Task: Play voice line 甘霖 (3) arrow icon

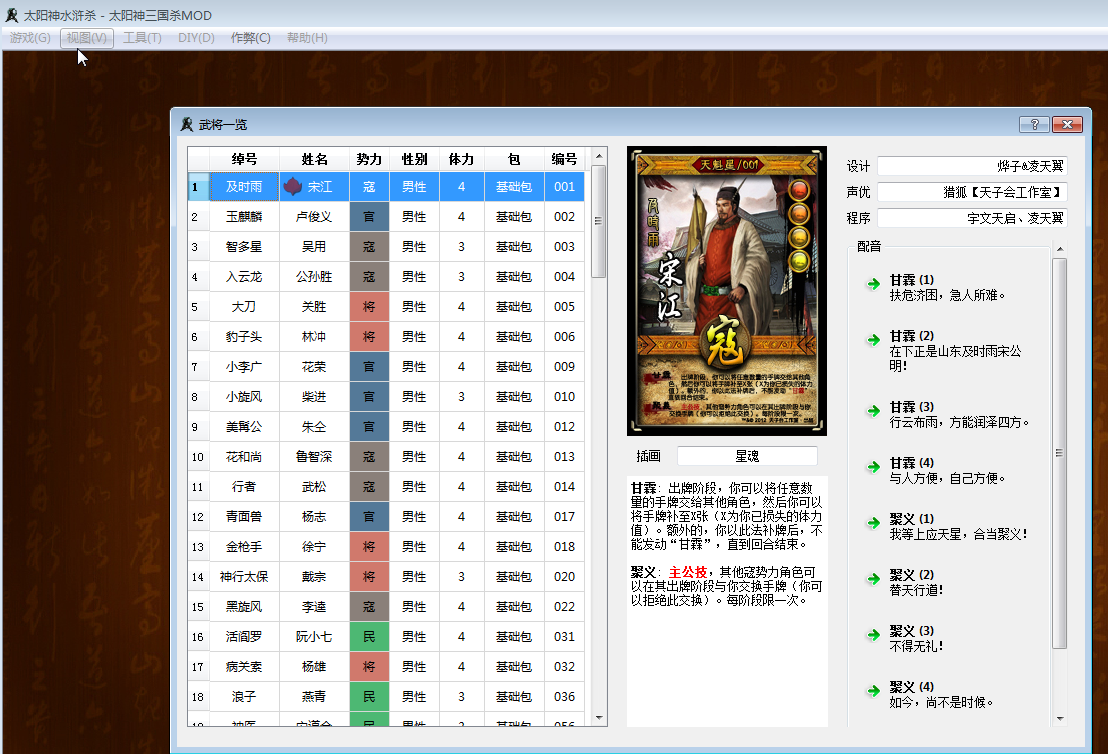Action: pos(873,411)
